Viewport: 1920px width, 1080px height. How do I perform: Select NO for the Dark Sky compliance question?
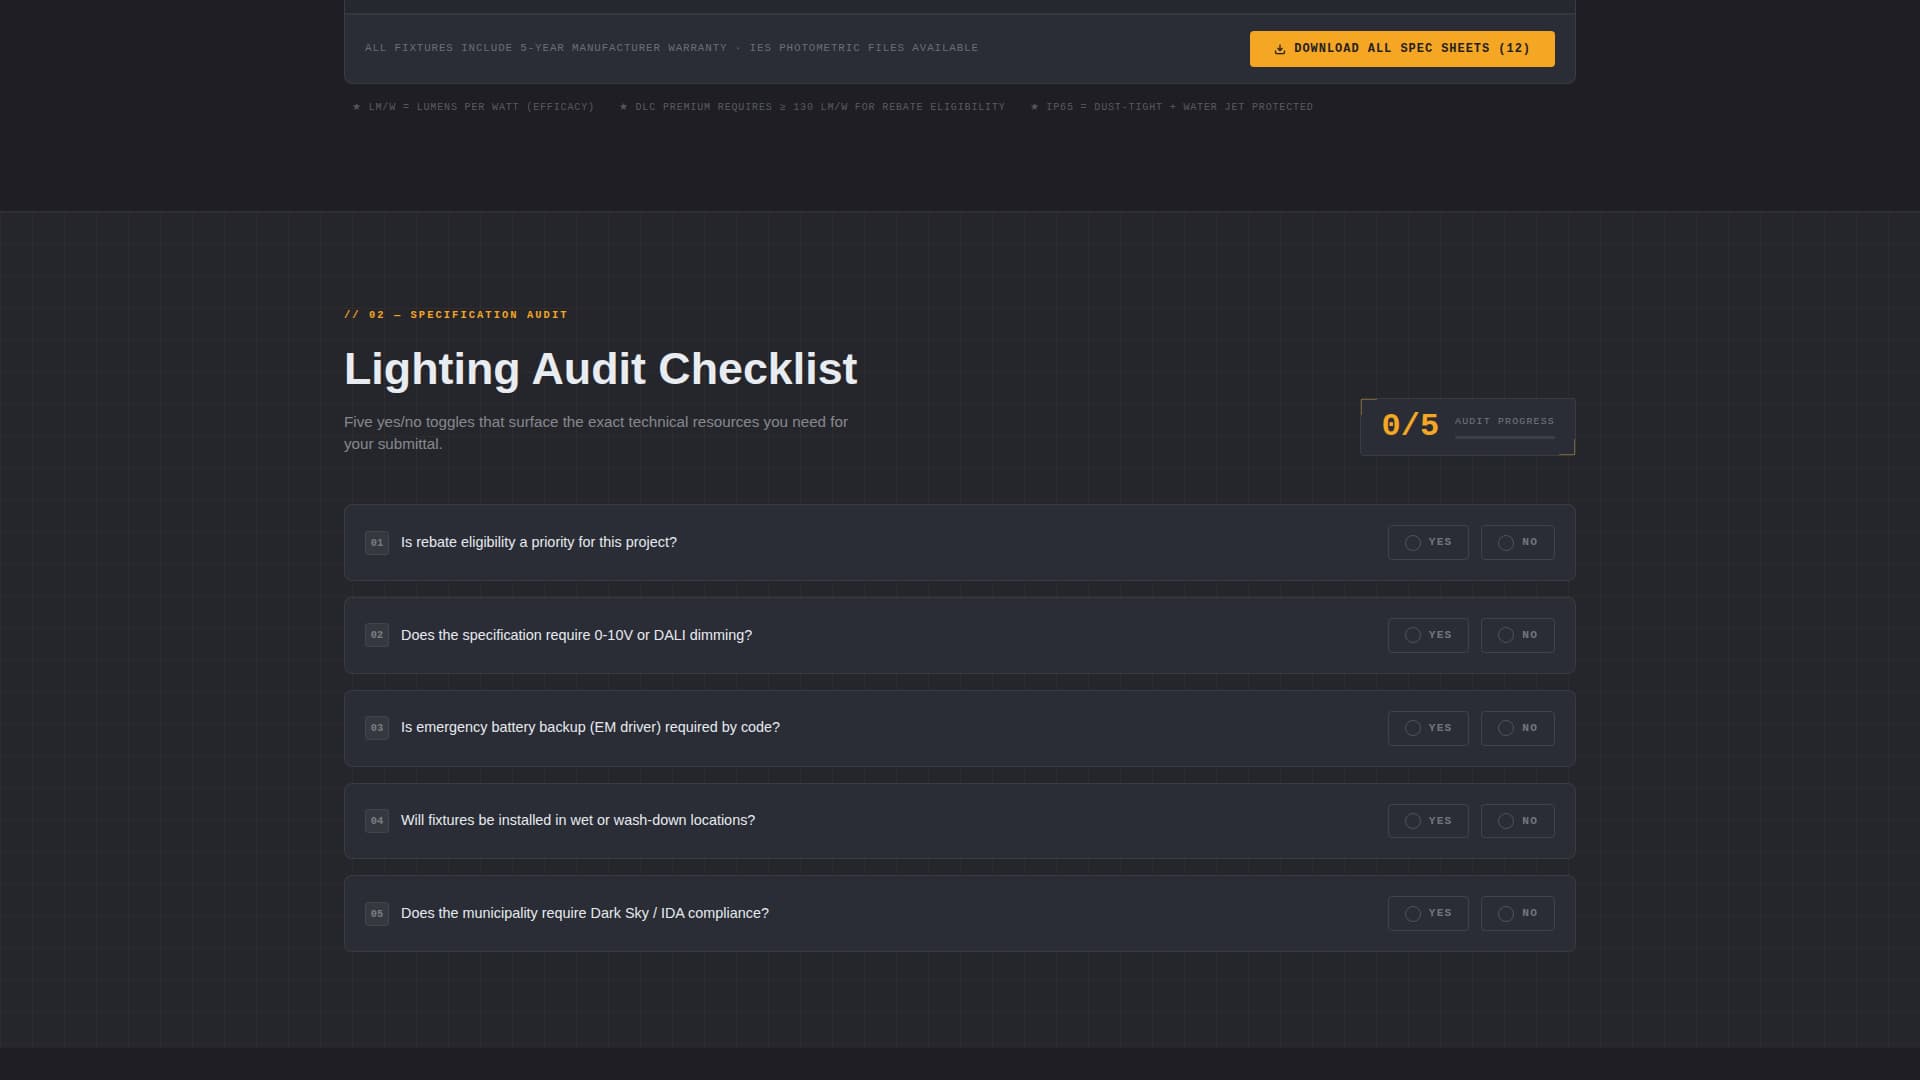point(1517,913)
